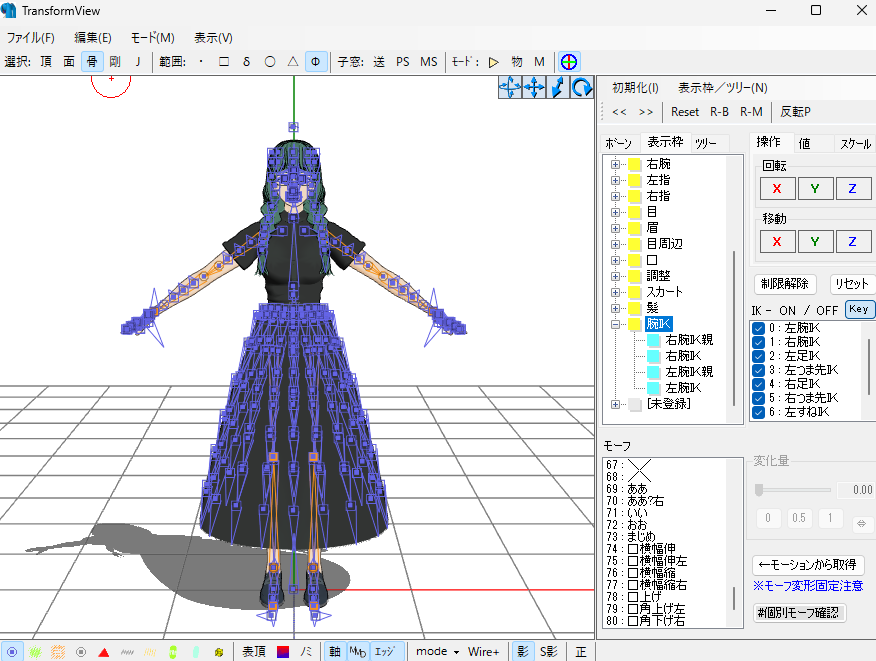Screen dimensions: 876x661
Task: Uncheck the 2 : 左足IK checkbox
Action: pyautogui.click(x=758, y=356)
